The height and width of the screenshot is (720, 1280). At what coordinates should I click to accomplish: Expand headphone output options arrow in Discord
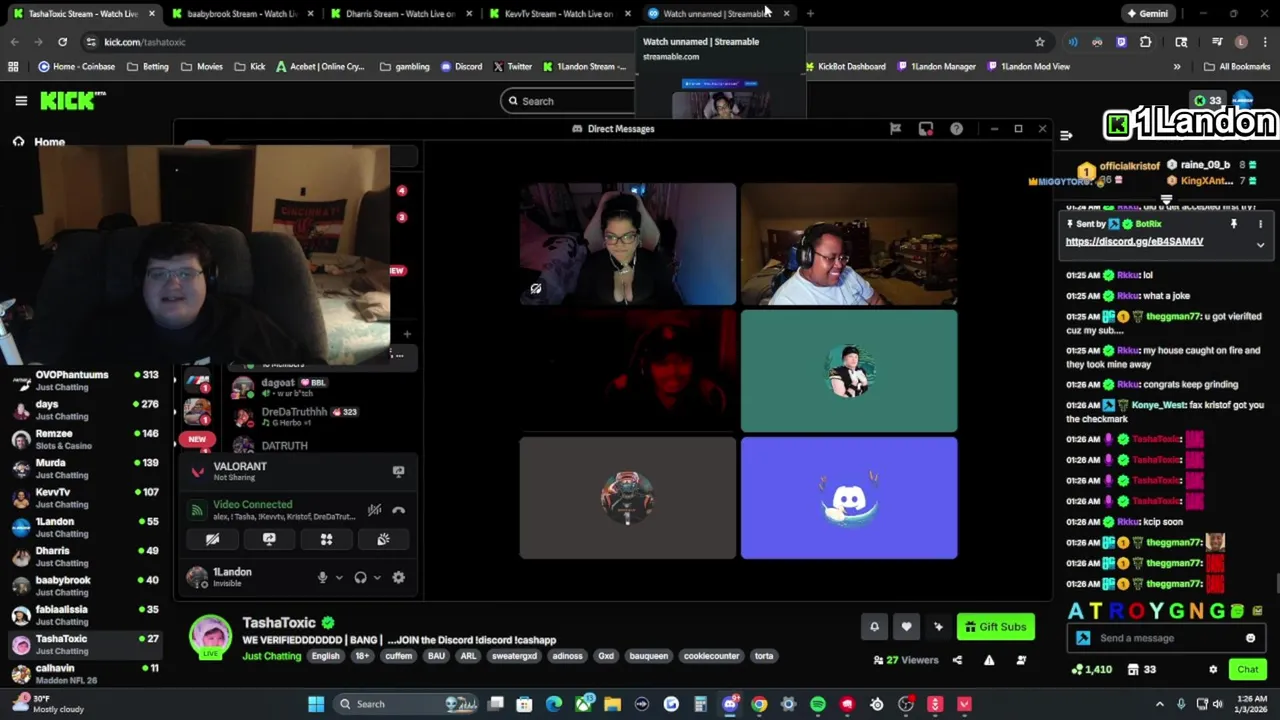(377, 577)
